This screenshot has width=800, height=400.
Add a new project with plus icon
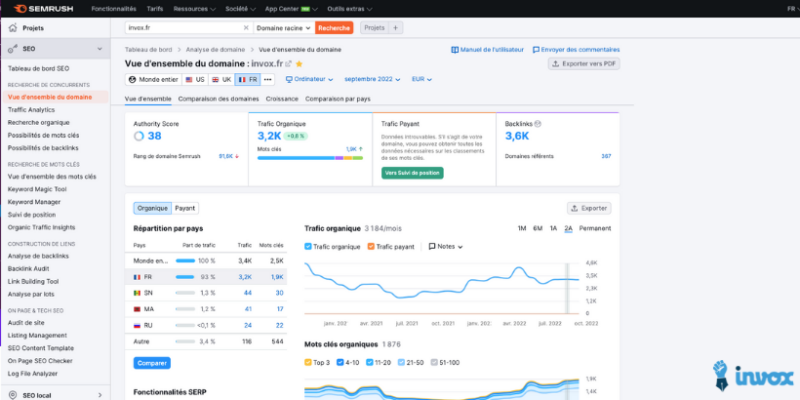click(x=395, y=28)
